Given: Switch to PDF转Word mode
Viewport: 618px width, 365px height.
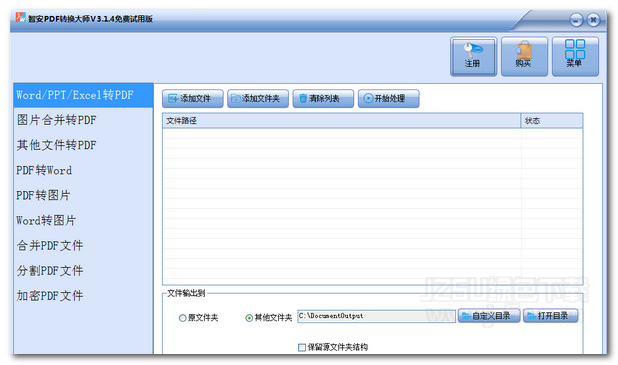Looking at the screenshot, I should point(83,170).
